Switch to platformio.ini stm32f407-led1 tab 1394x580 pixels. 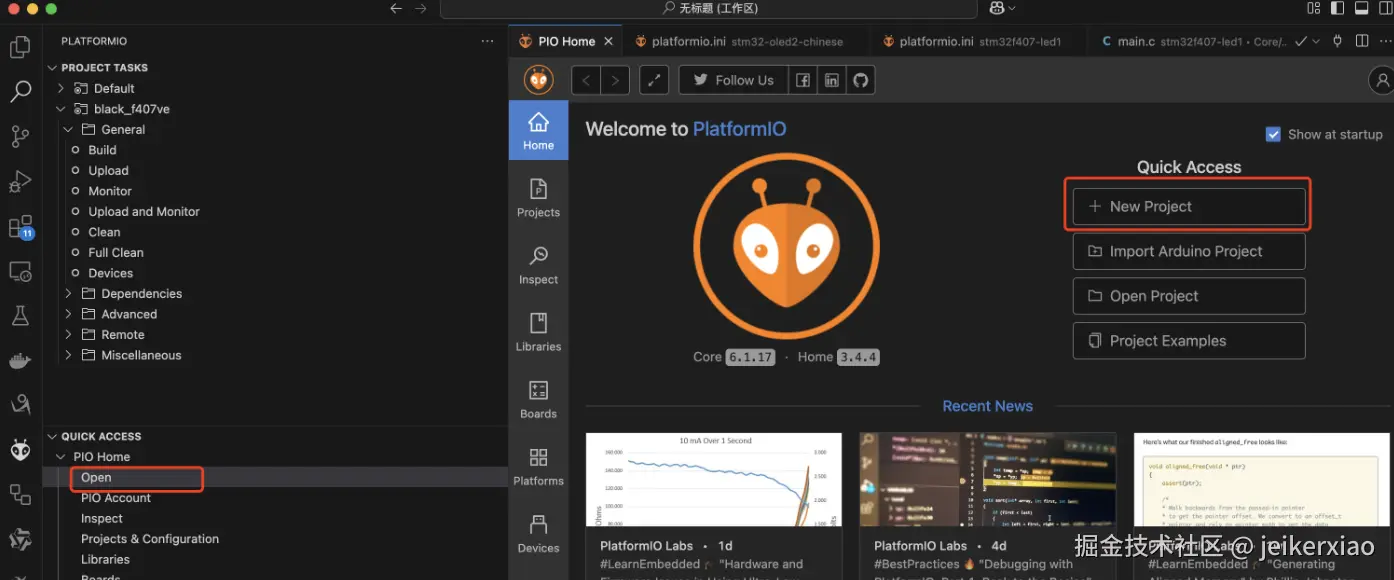point(980,41)
